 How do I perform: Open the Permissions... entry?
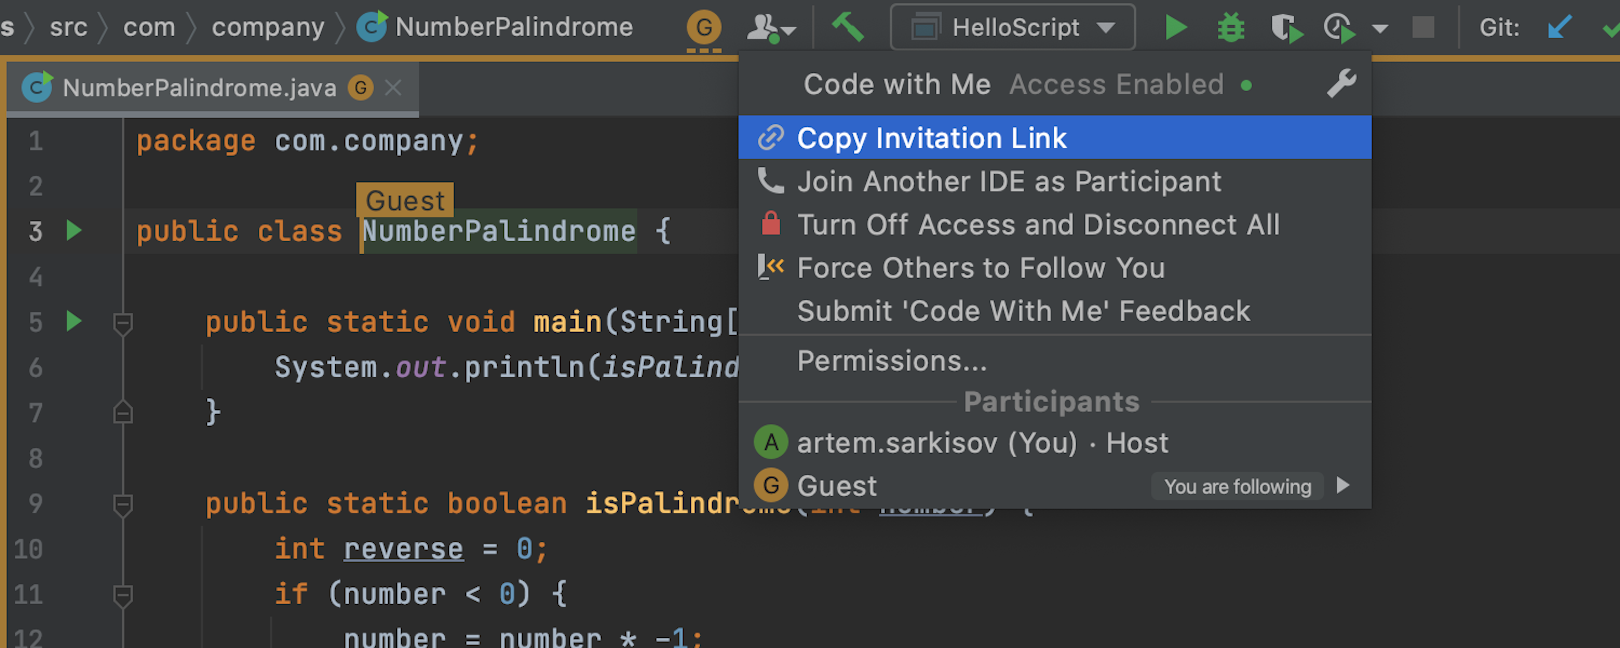[x=1055, y=361]
